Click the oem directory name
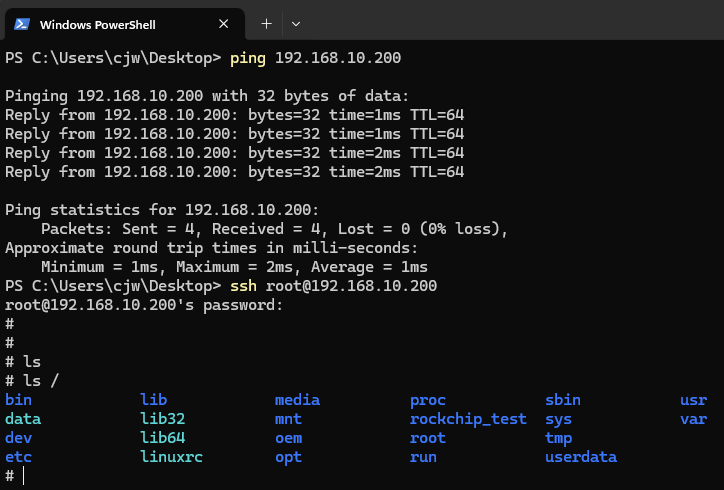 point(288,438)
